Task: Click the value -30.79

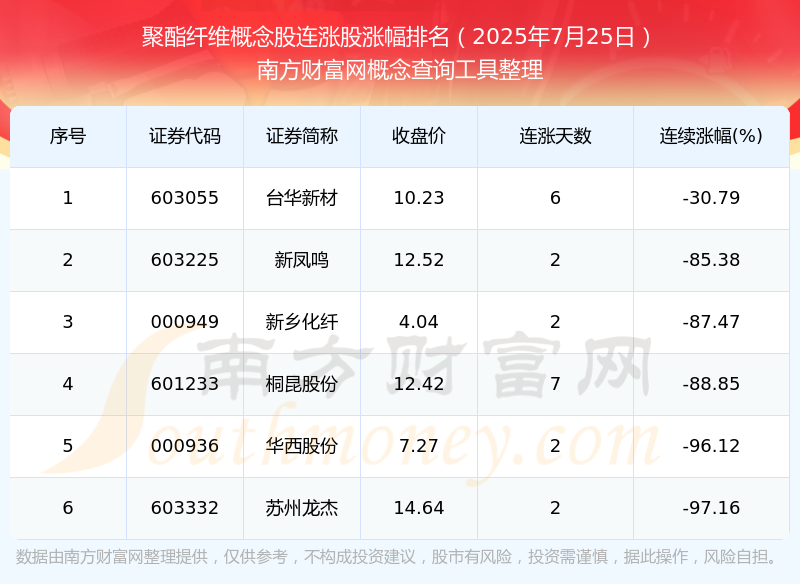Action: (x=711, y=198)
